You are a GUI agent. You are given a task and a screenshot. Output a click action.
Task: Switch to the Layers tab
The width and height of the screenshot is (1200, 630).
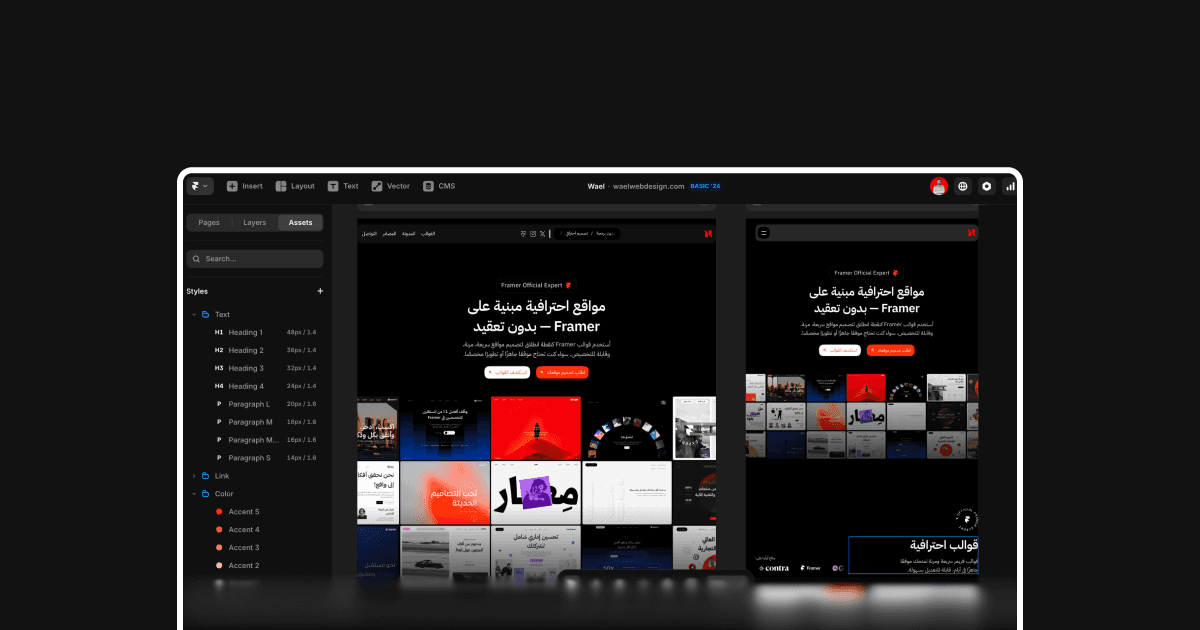pyautogui.click(x=255, y=222)
